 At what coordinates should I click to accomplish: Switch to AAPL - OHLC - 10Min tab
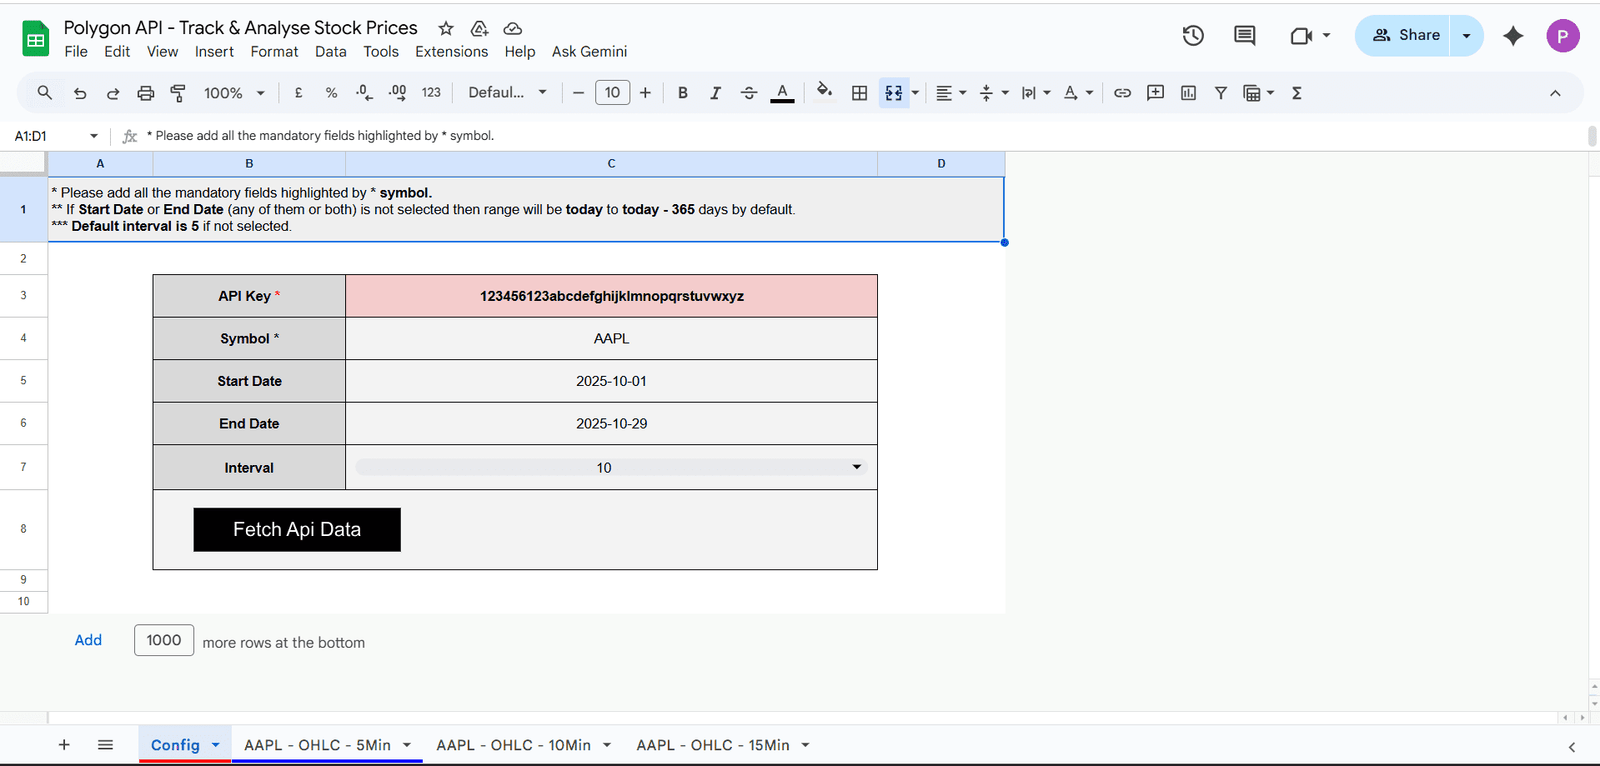click(513, 745)
